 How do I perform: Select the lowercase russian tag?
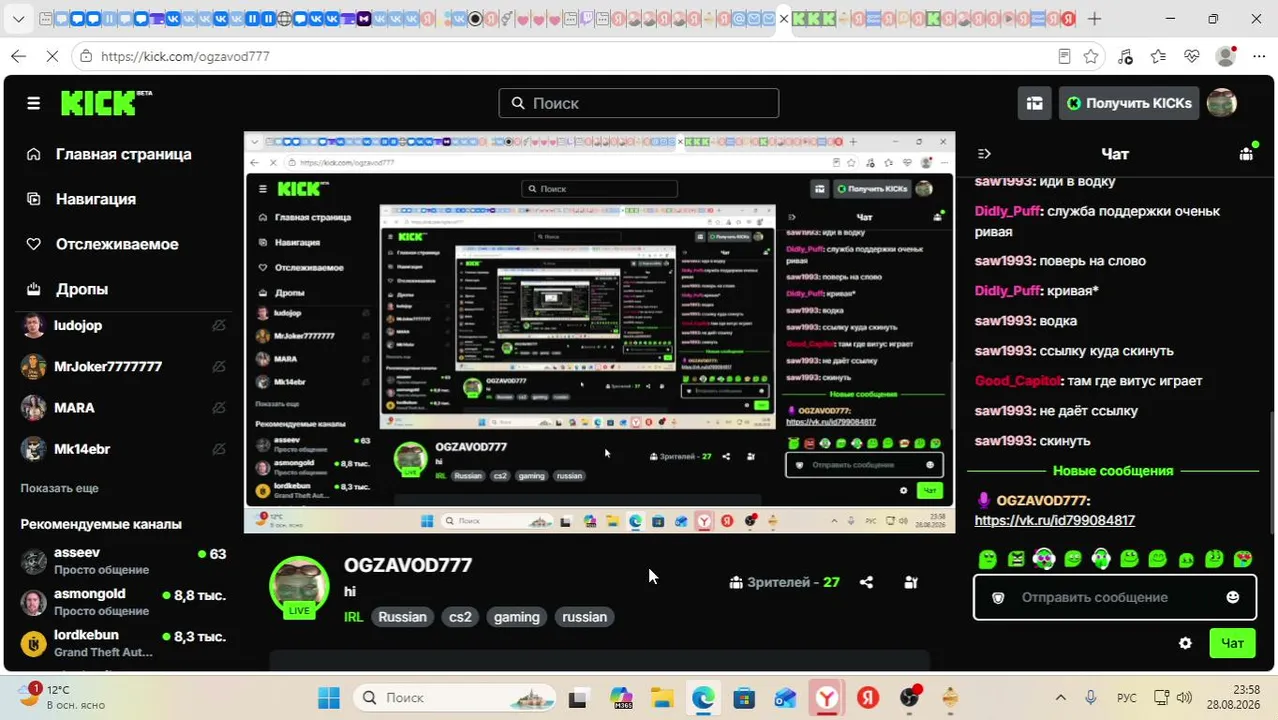(x=585, y=617)
